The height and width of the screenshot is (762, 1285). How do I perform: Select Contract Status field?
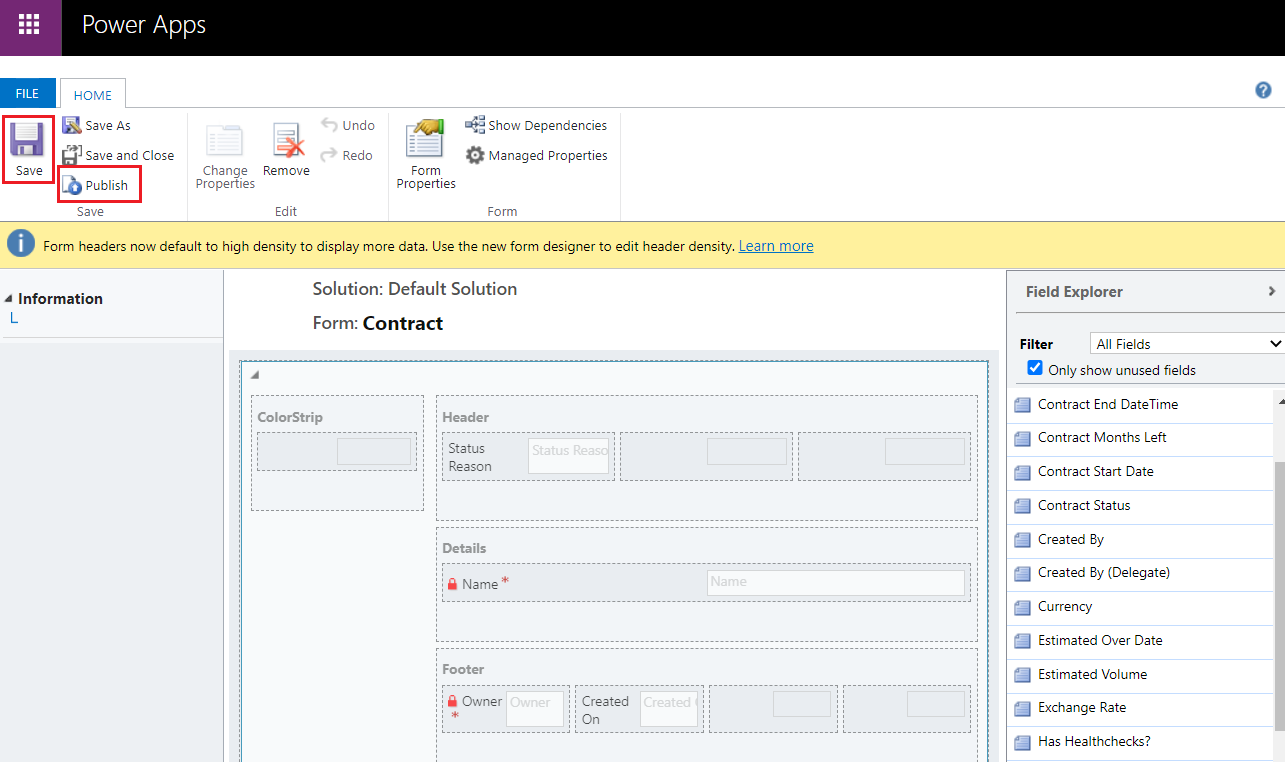click(x=1140, y=505)
